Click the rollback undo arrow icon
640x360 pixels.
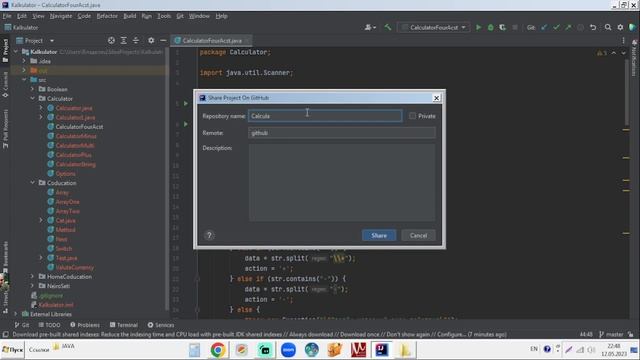593,27
